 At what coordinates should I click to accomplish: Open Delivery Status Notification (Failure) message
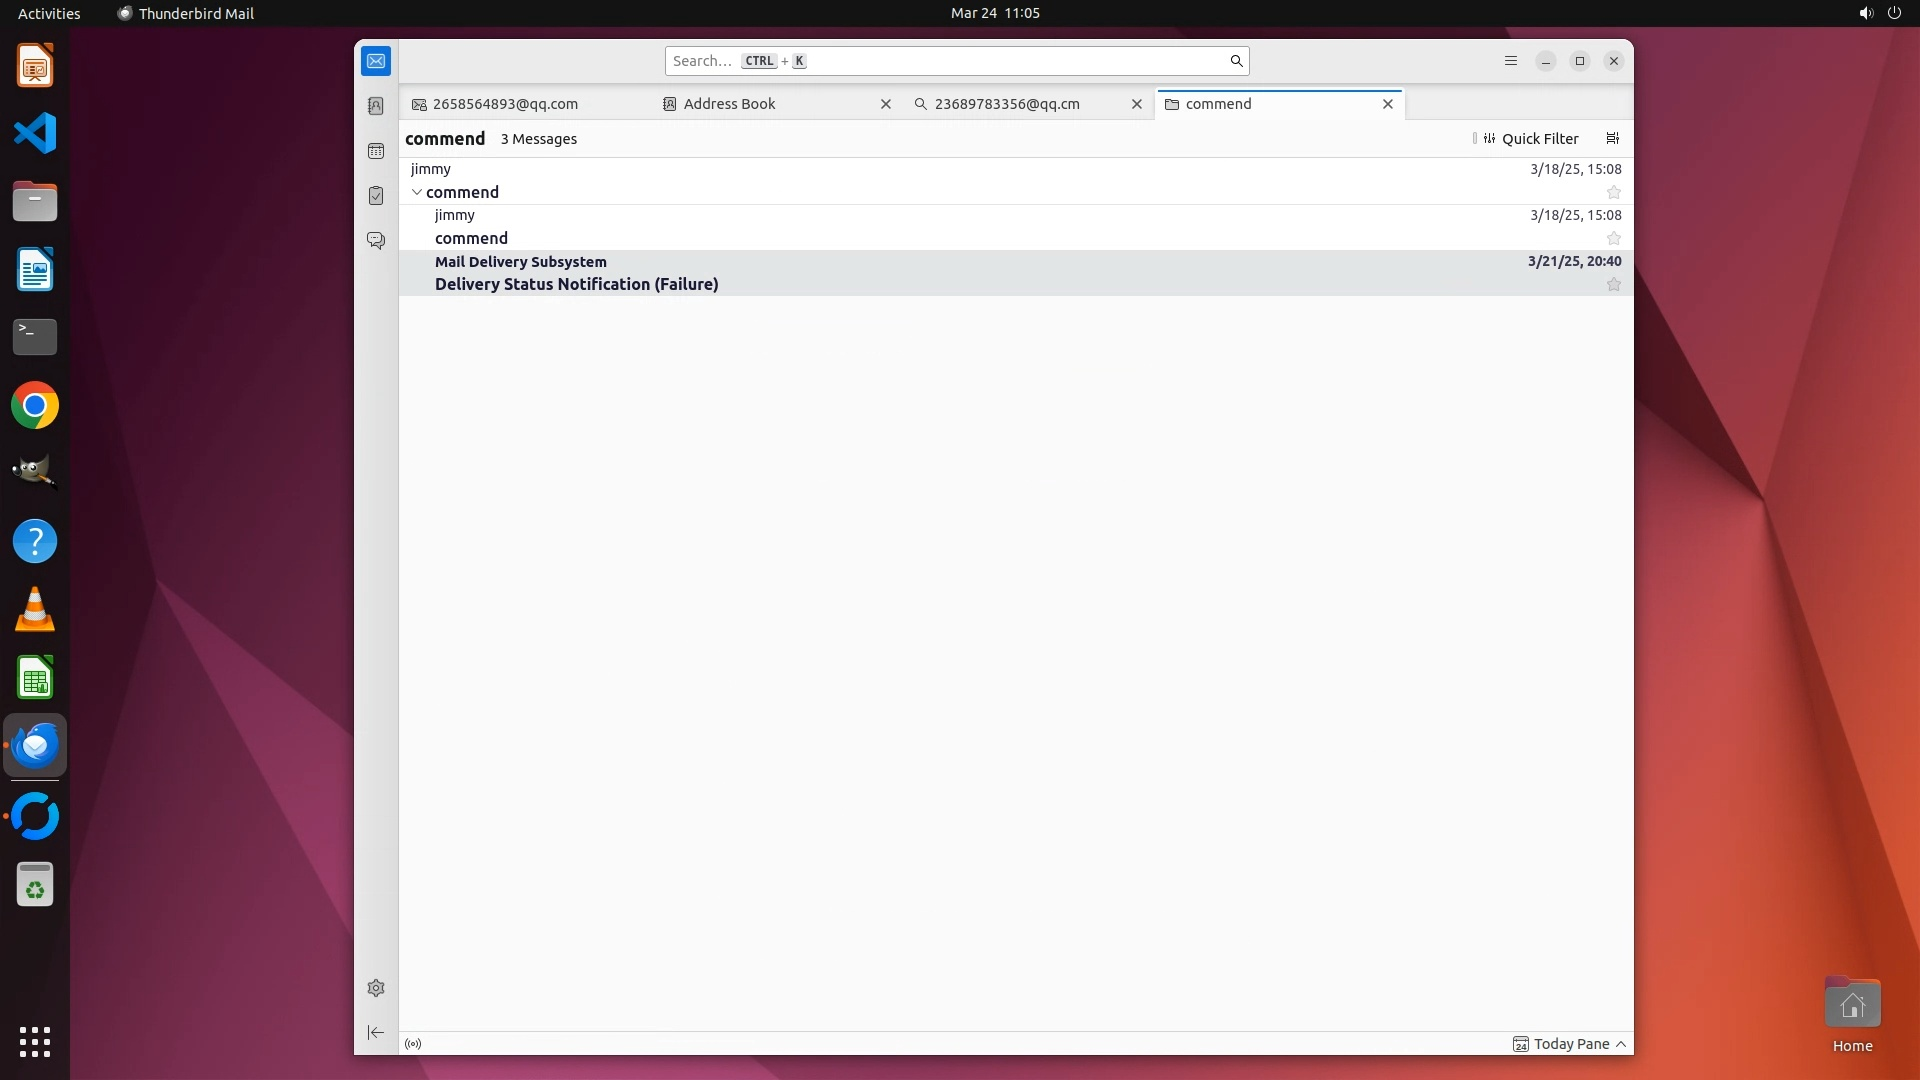576,284
